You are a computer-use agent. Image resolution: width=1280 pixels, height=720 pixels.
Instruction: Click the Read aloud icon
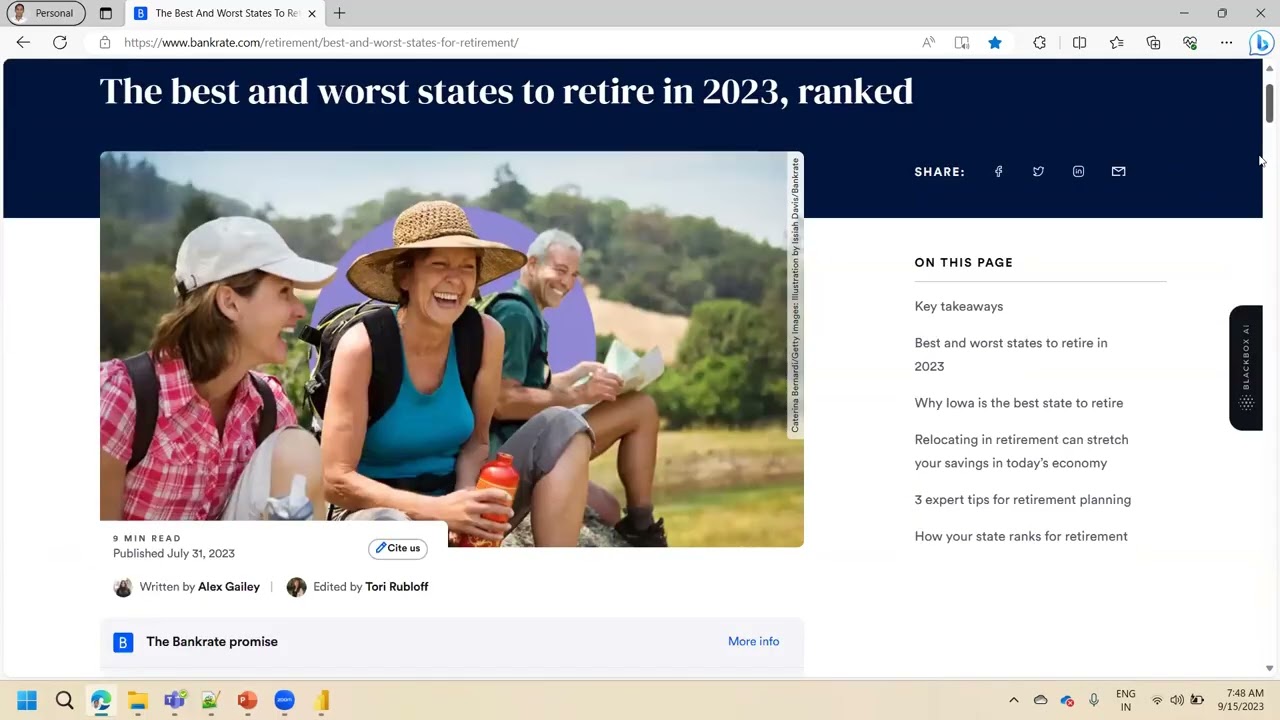click(x=929, y=42)
